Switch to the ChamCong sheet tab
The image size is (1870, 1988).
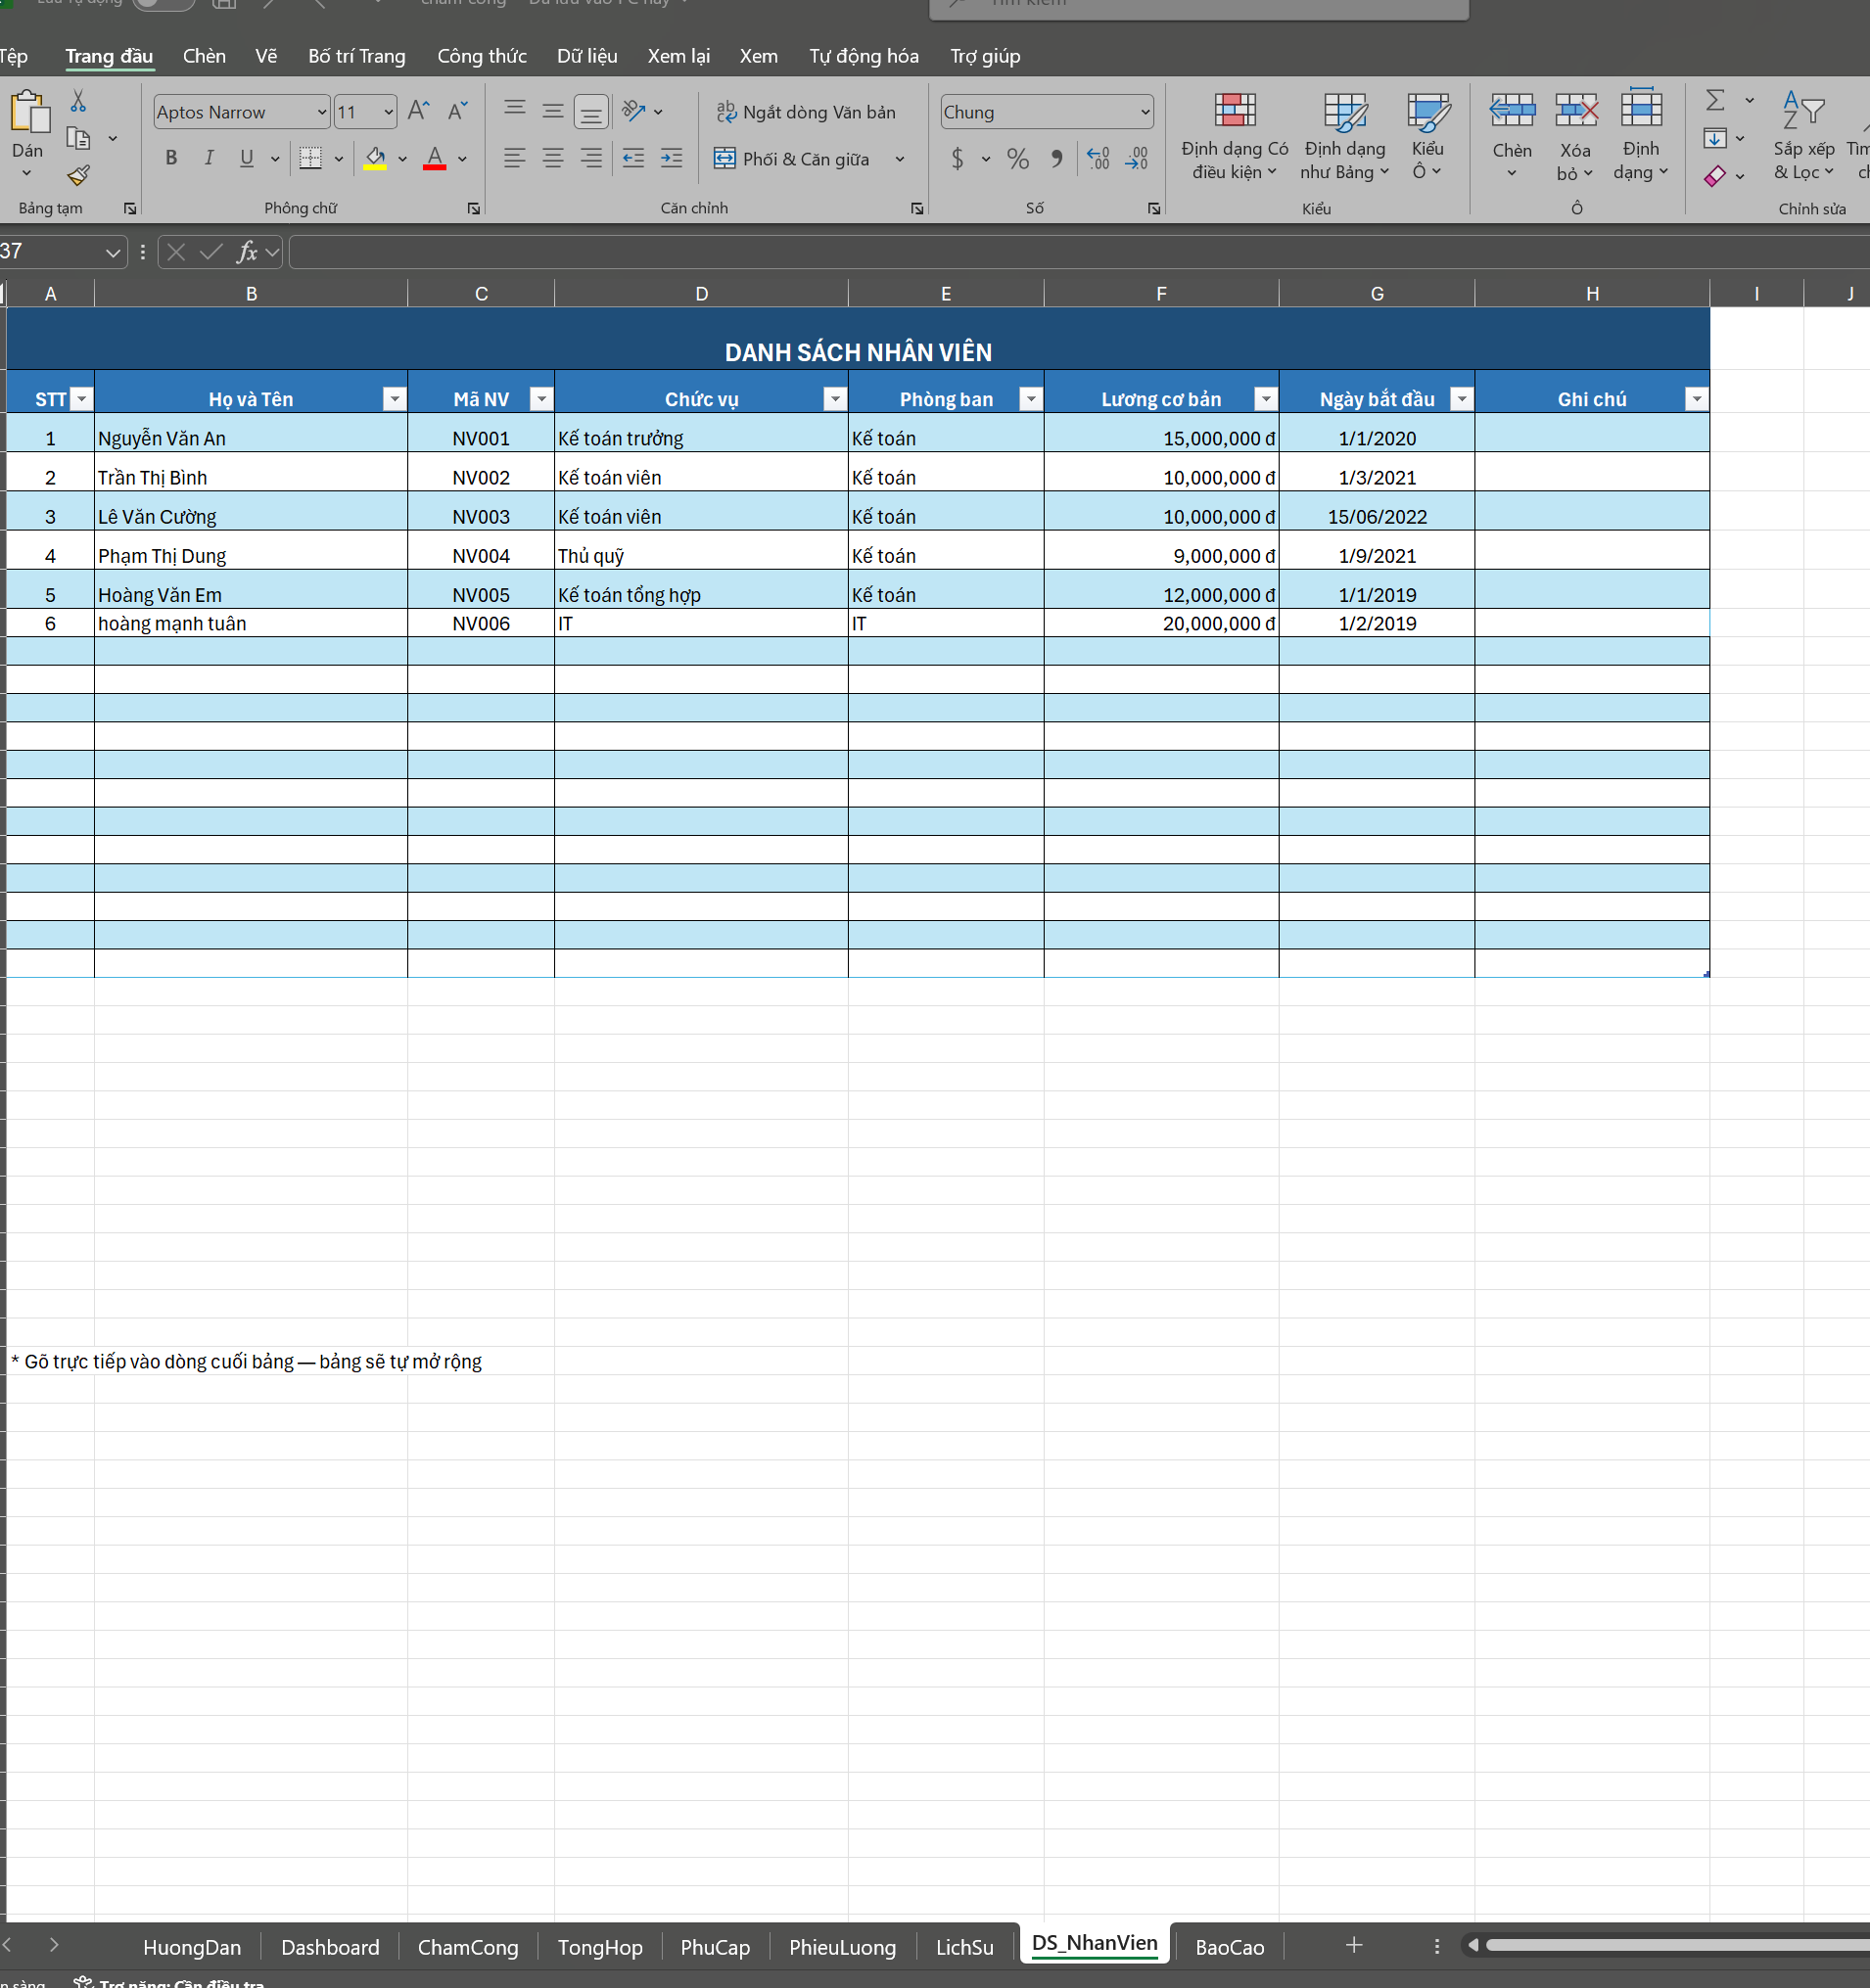point(467,1947)
